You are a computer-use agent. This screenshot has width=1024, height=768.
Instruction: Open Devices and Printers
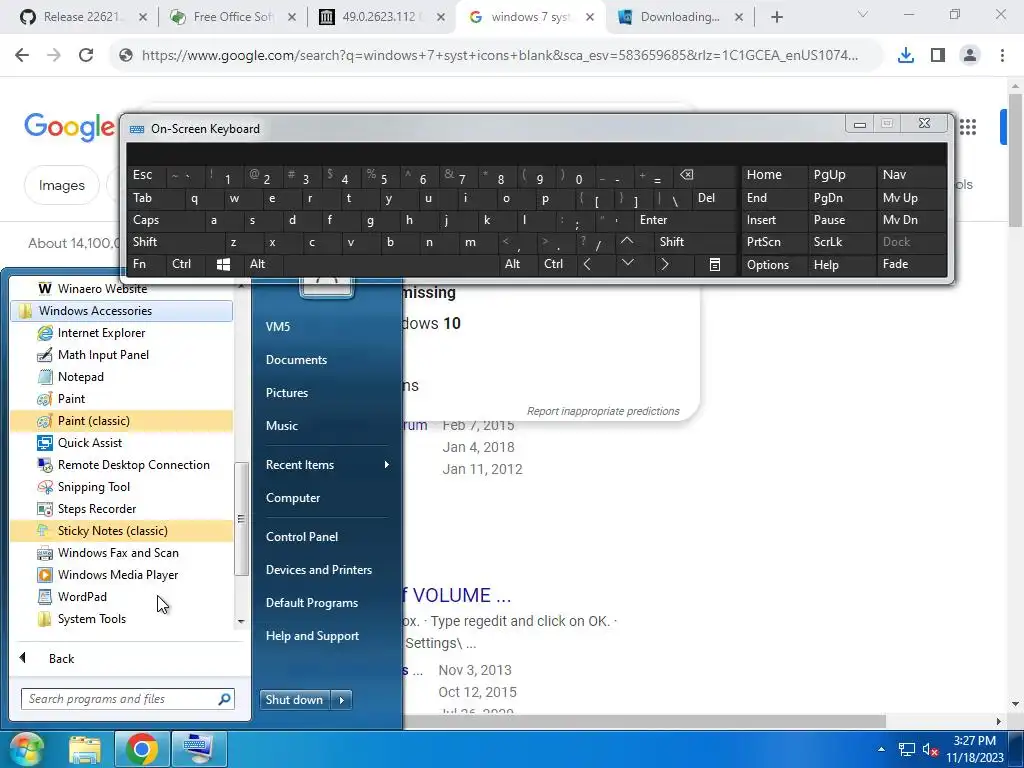pyautogui.click(x=319, y=570)
